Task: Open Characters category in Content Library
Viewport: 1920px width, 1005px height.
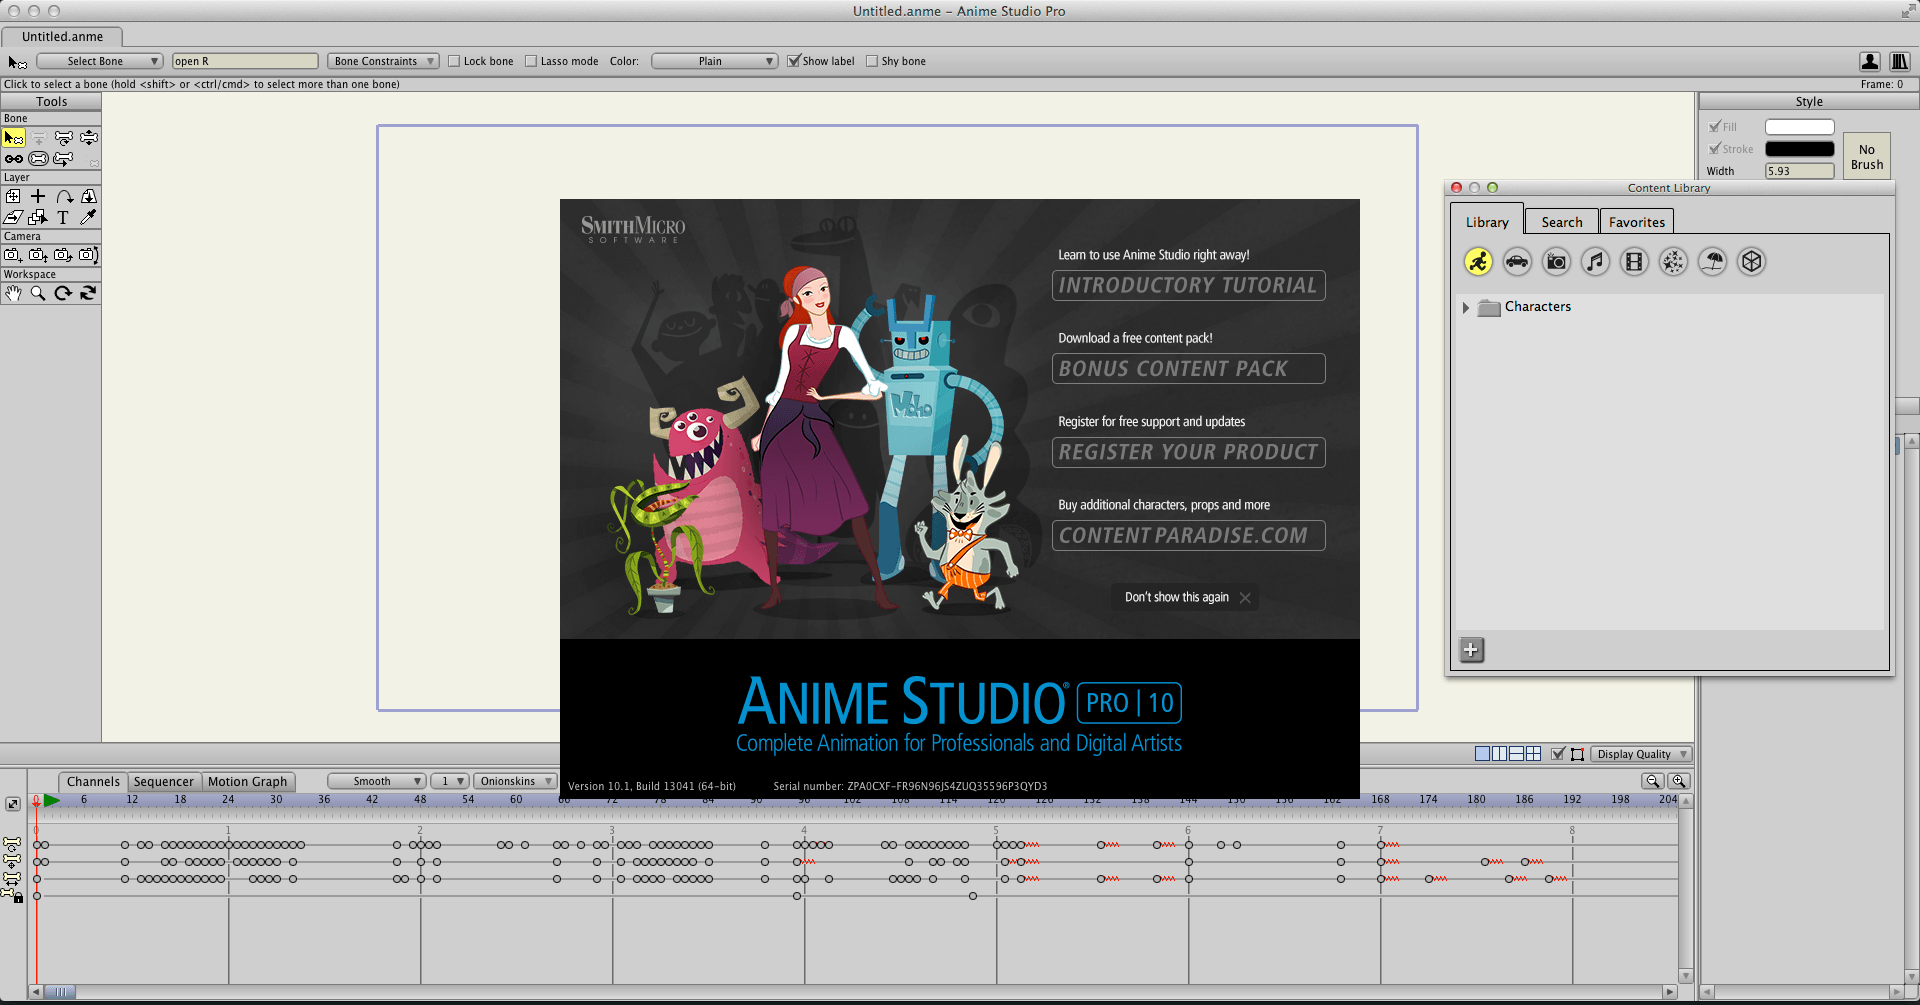Action: pos(1478,262)
